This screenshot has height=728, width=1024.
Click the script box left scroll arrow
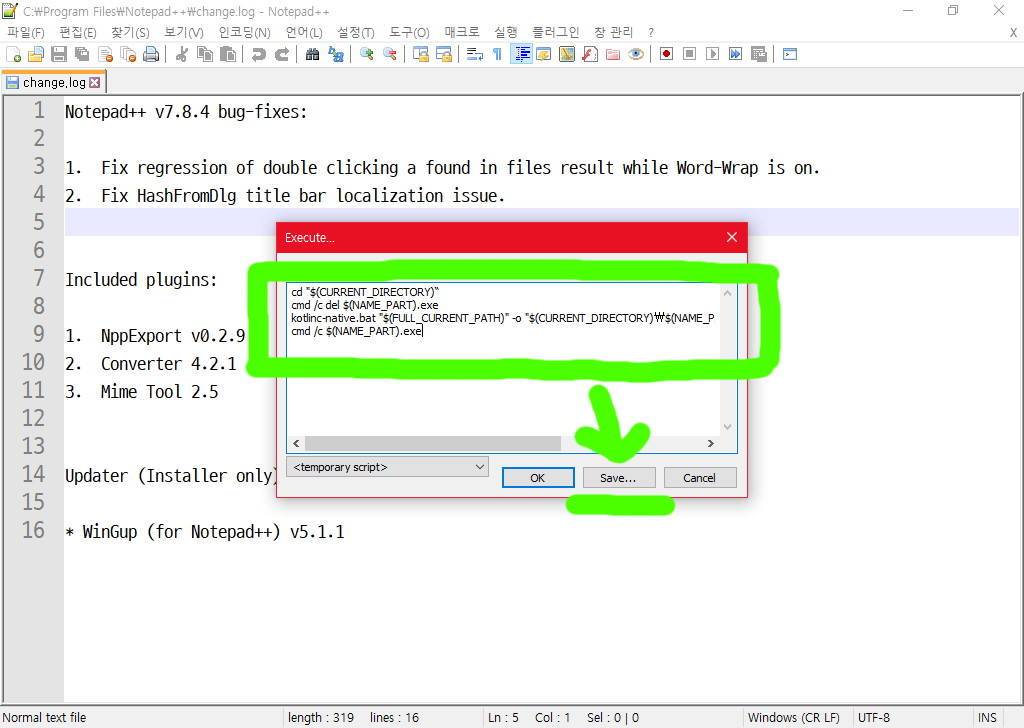tap(296, 443)
